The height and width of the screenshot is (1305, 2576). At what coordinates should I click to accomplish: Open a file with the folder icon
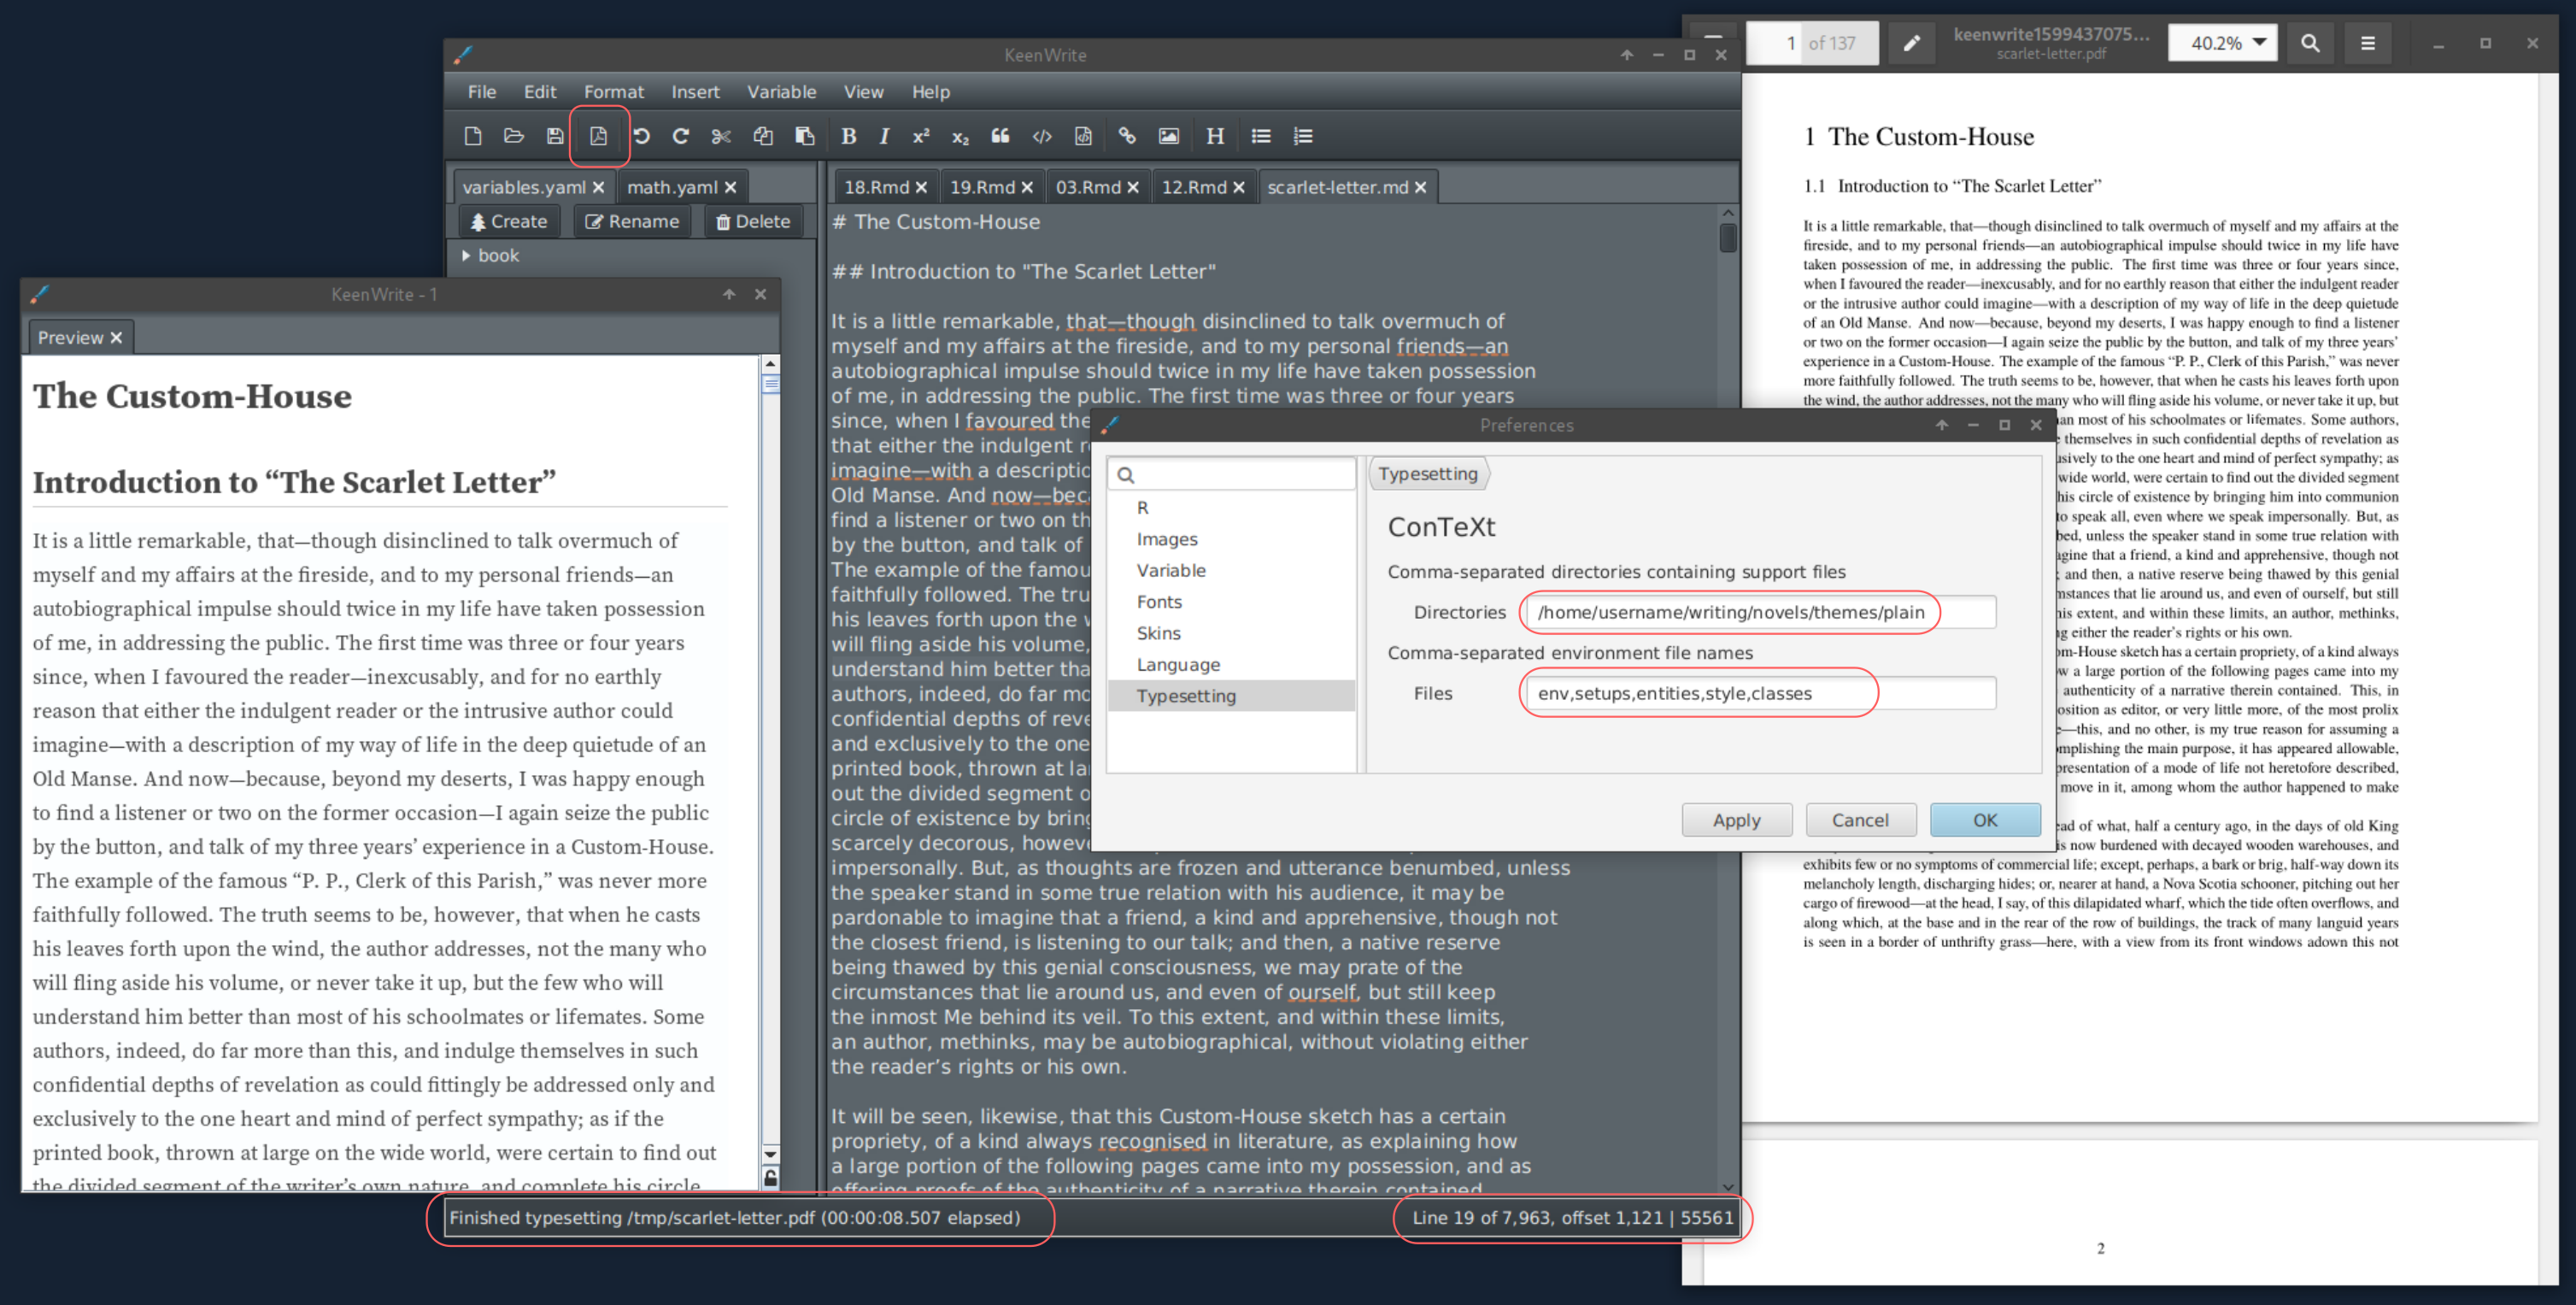[514, 136]
